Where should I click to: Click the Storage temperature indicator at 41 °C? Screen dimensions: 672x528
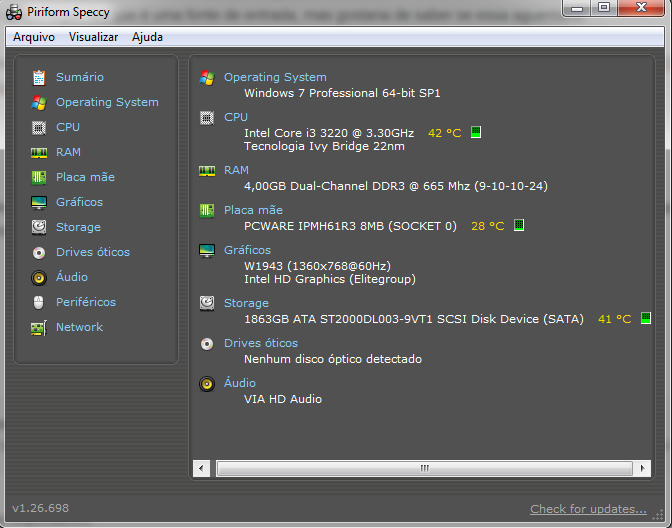[615, 319]
